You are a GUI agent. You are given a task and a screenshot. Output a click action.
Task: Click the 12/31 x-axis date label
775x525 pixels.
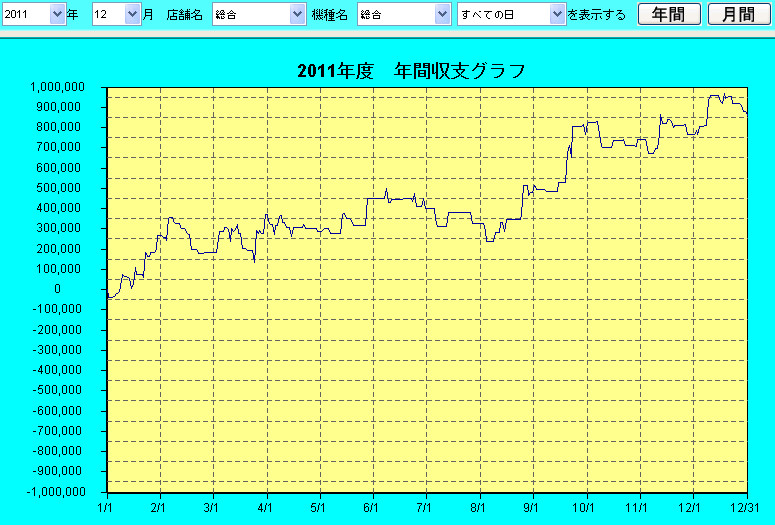tap(745, 508)
